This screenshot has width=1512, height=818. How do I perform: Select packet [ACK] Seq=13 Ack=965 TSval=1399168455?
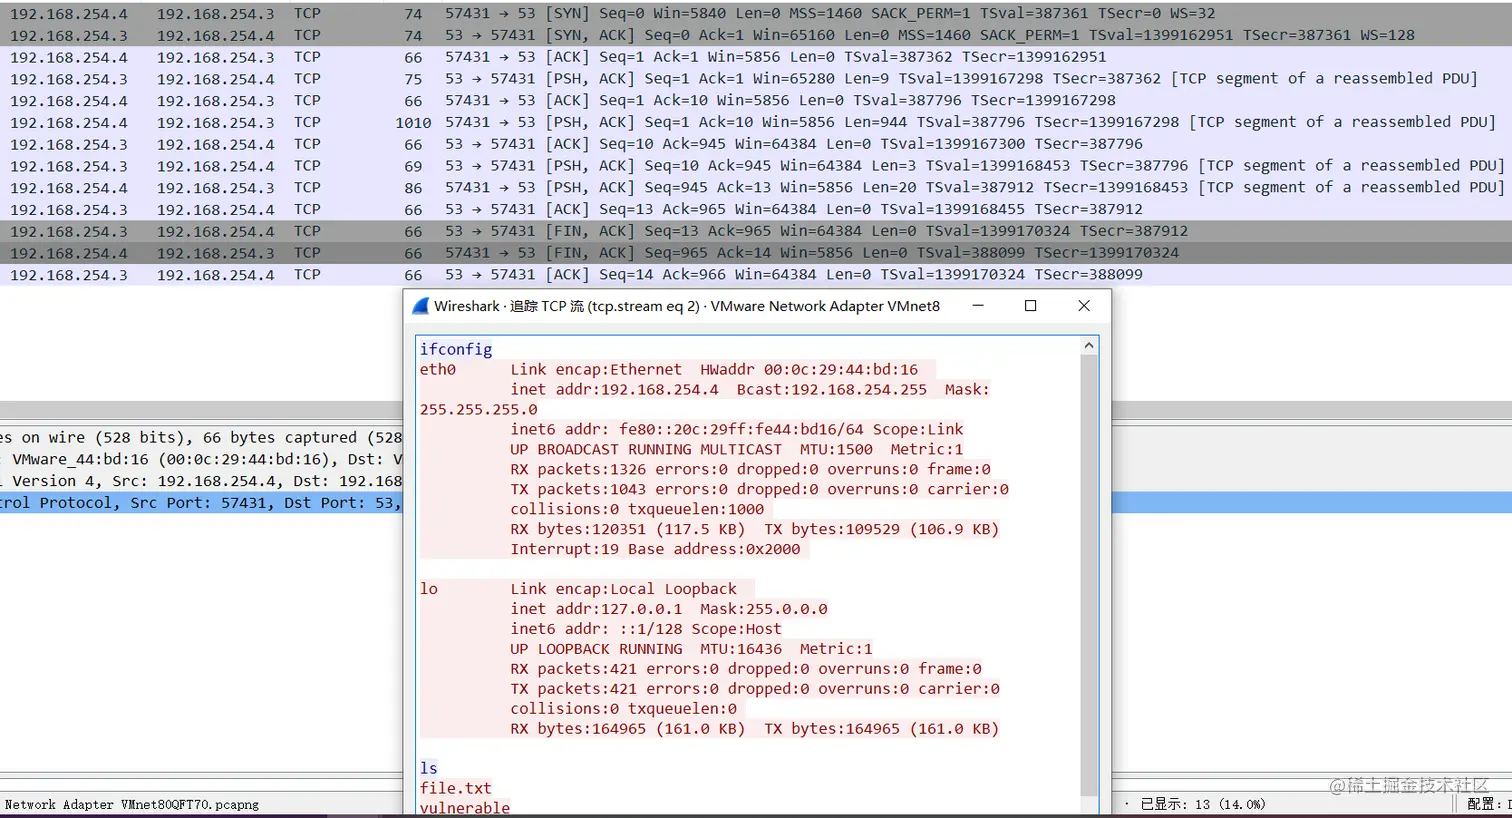pyautogui.click(x=756, y=209)
